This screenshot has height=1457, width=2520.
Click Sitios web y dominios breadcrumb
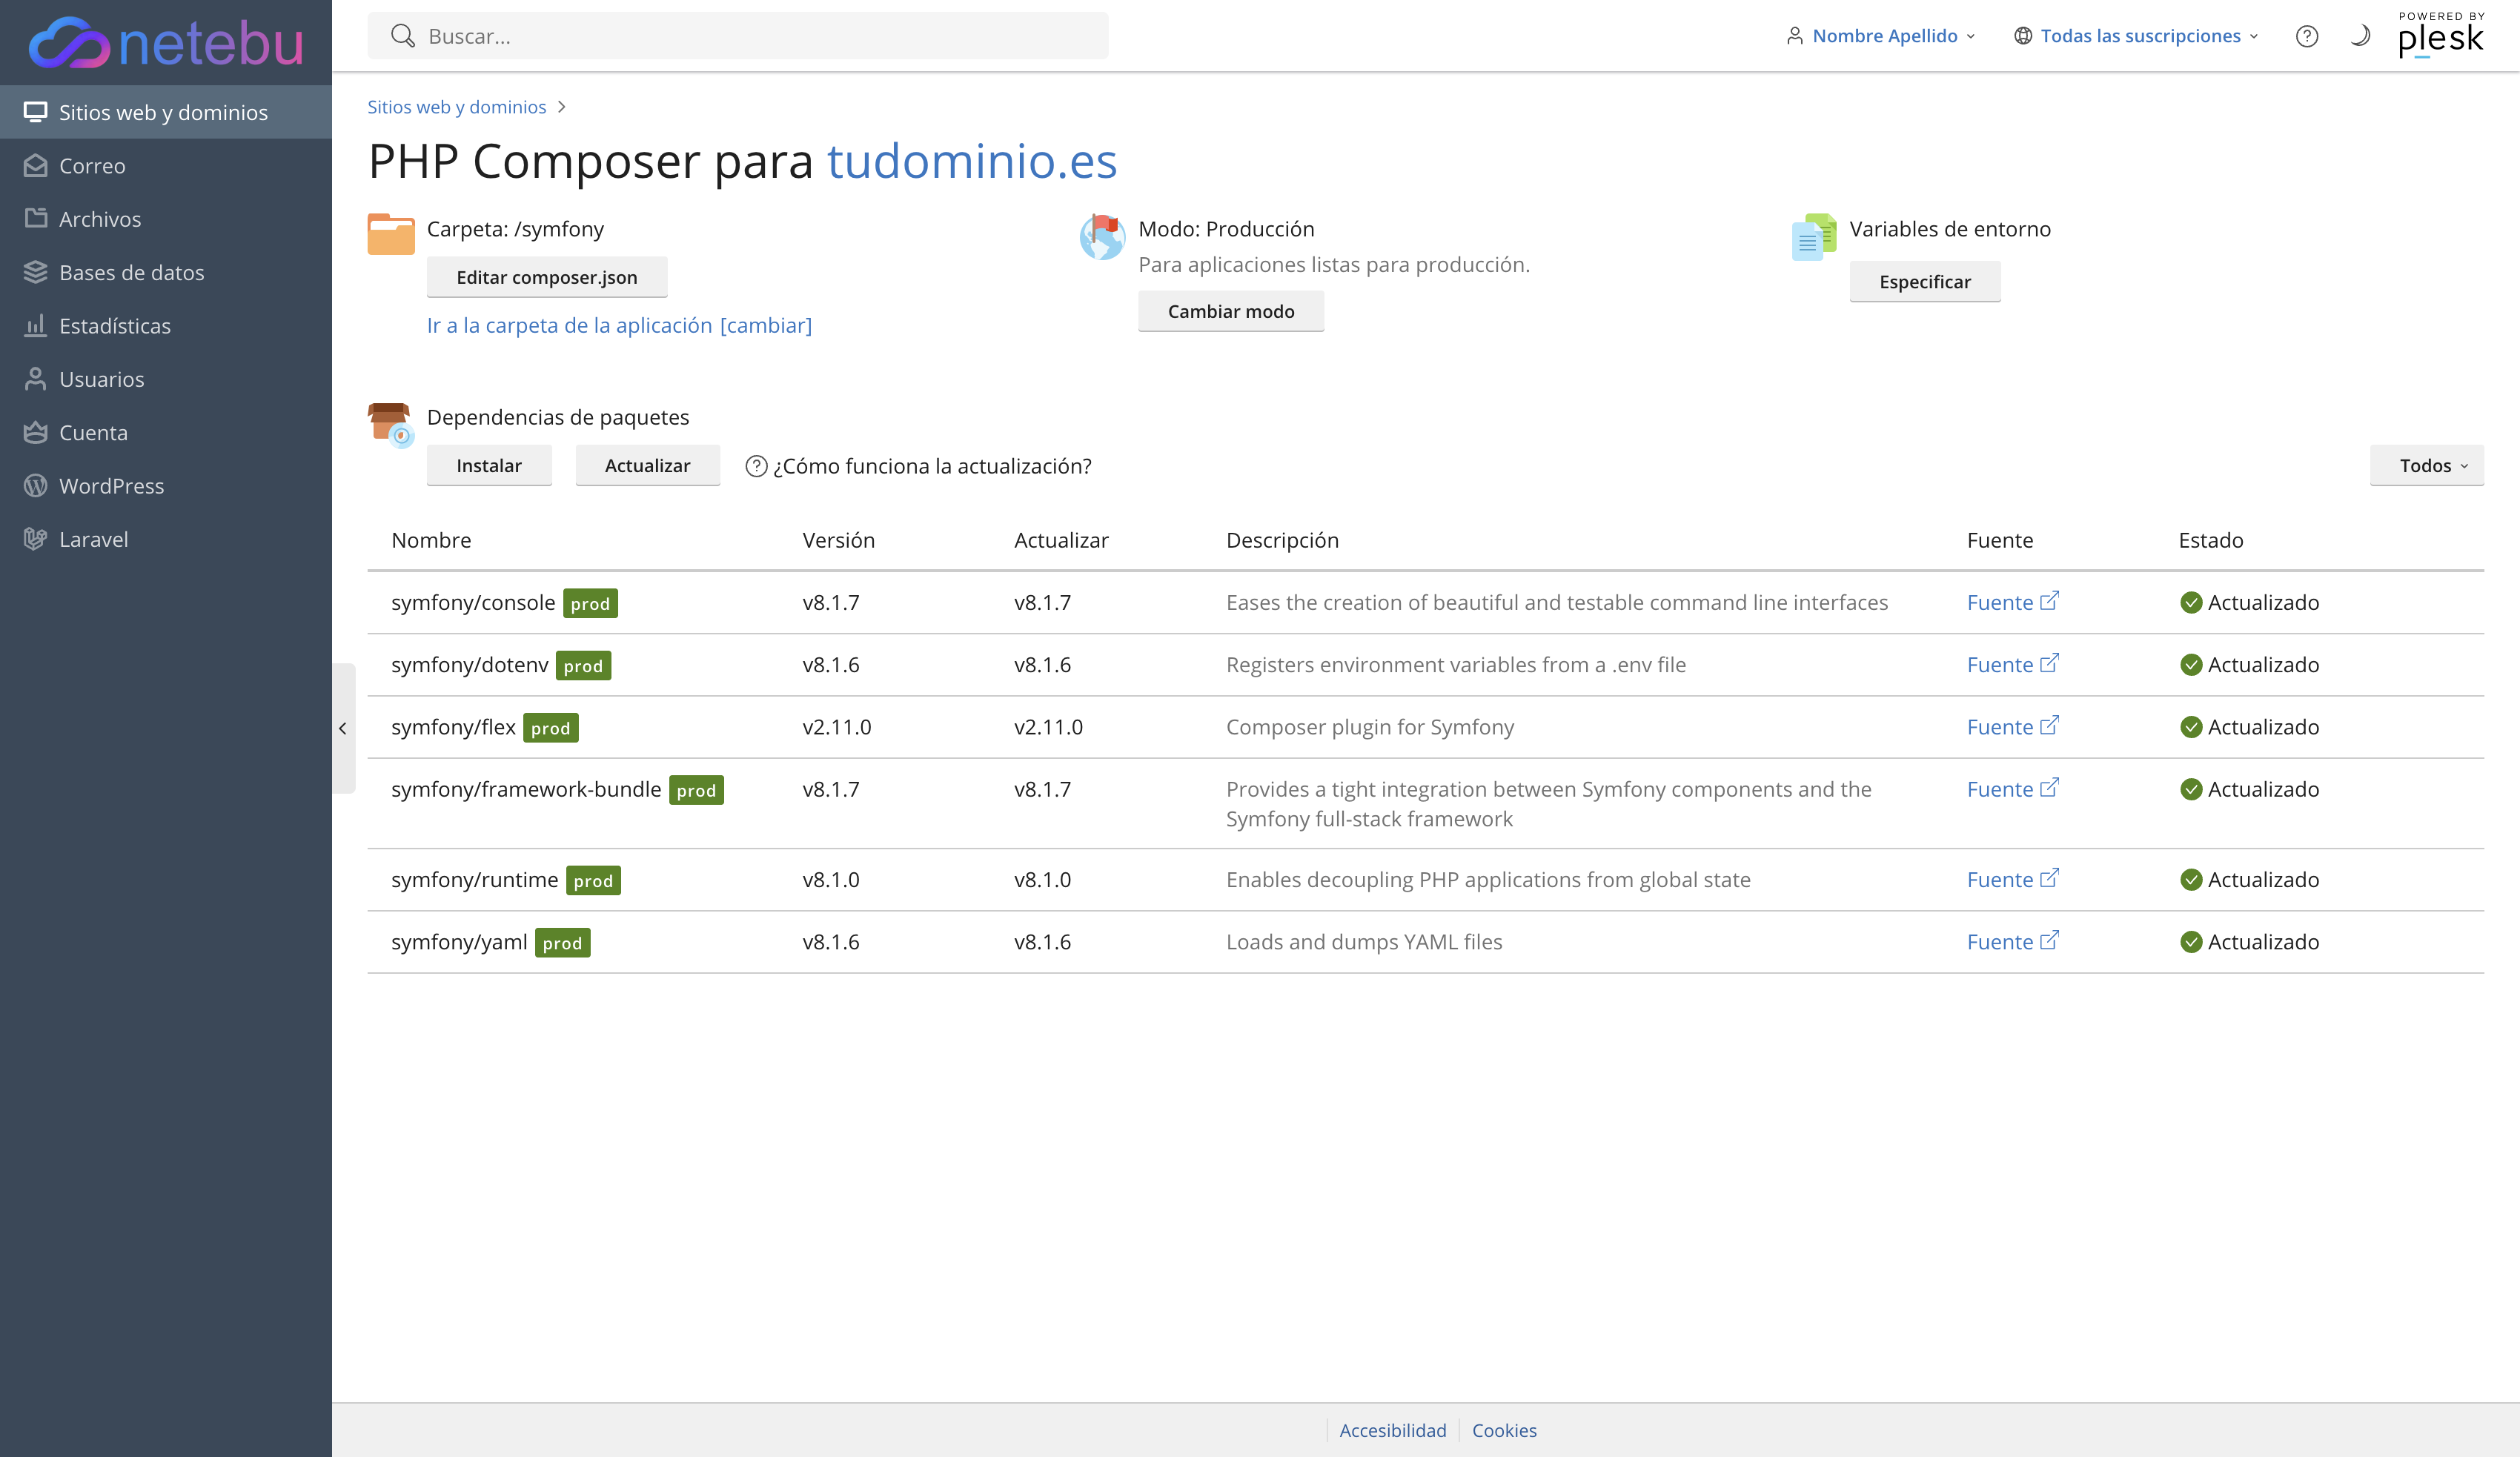pos(457,107)
